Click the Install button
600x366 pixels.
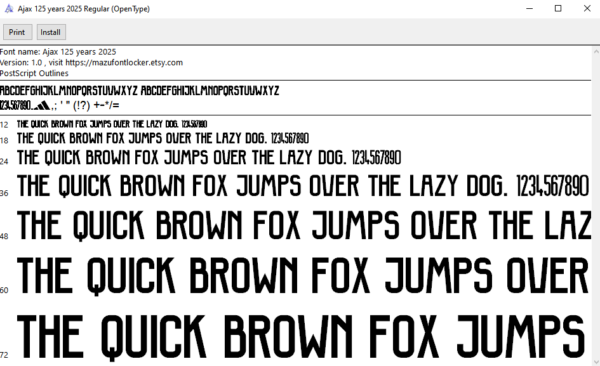[51, 32]
